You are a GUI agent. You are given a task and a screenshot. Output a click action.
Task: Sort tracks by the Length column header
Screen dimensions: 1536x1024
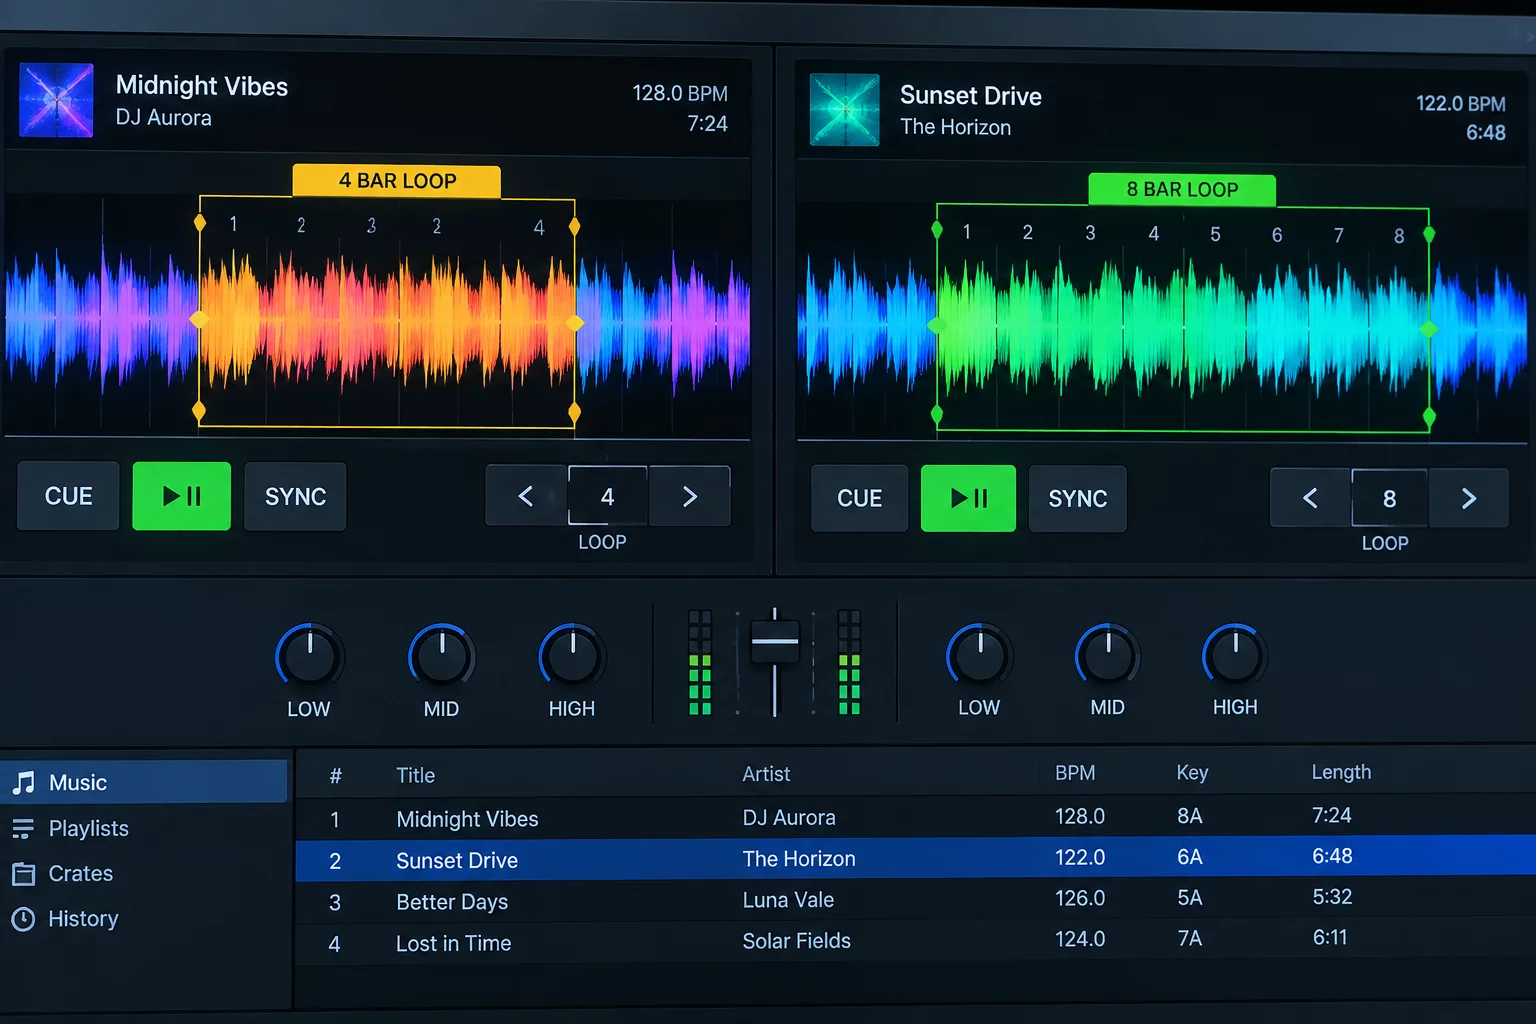click(x=1341, y=772)
